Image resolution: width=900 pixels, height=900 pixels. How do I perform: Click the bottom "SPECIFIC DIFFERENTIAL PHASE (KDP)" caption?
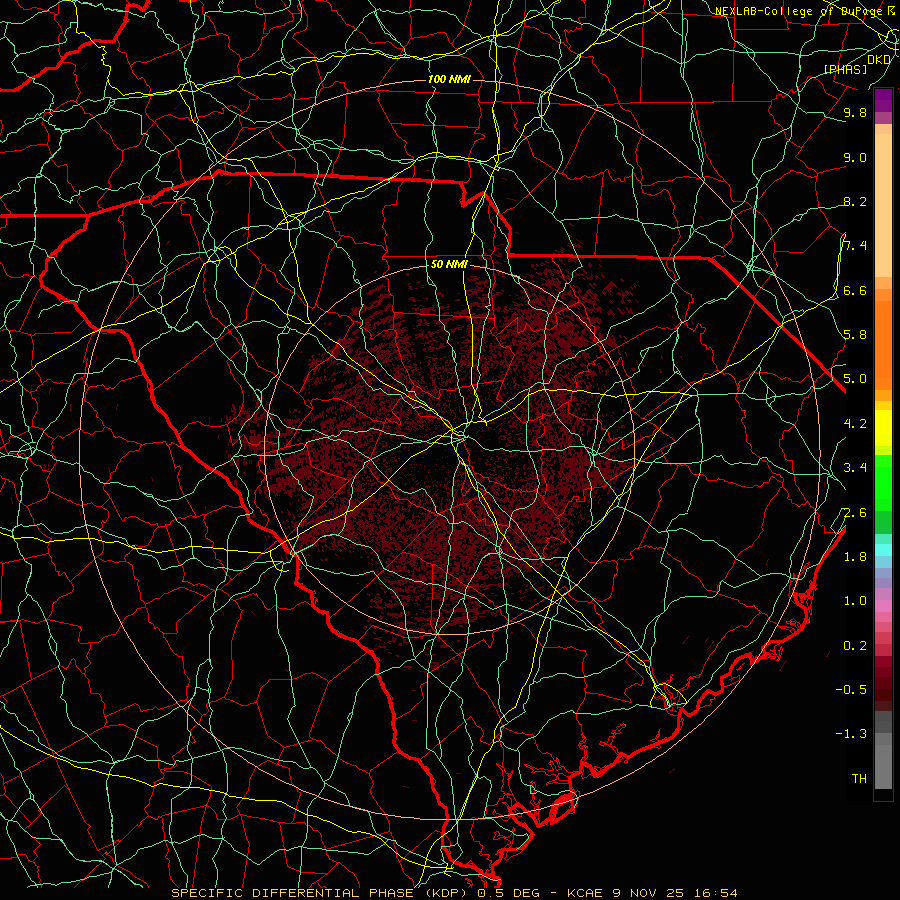point(321,893)
